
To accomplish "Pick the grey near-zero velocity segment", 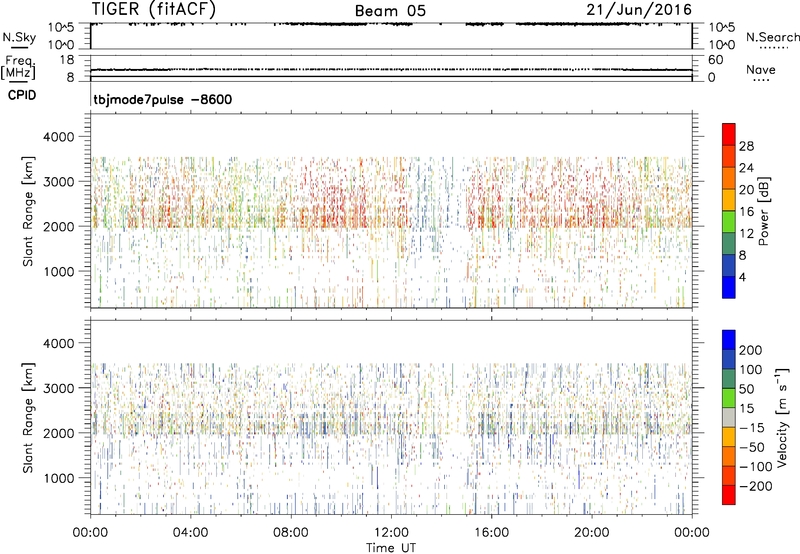I will (729, 417).
